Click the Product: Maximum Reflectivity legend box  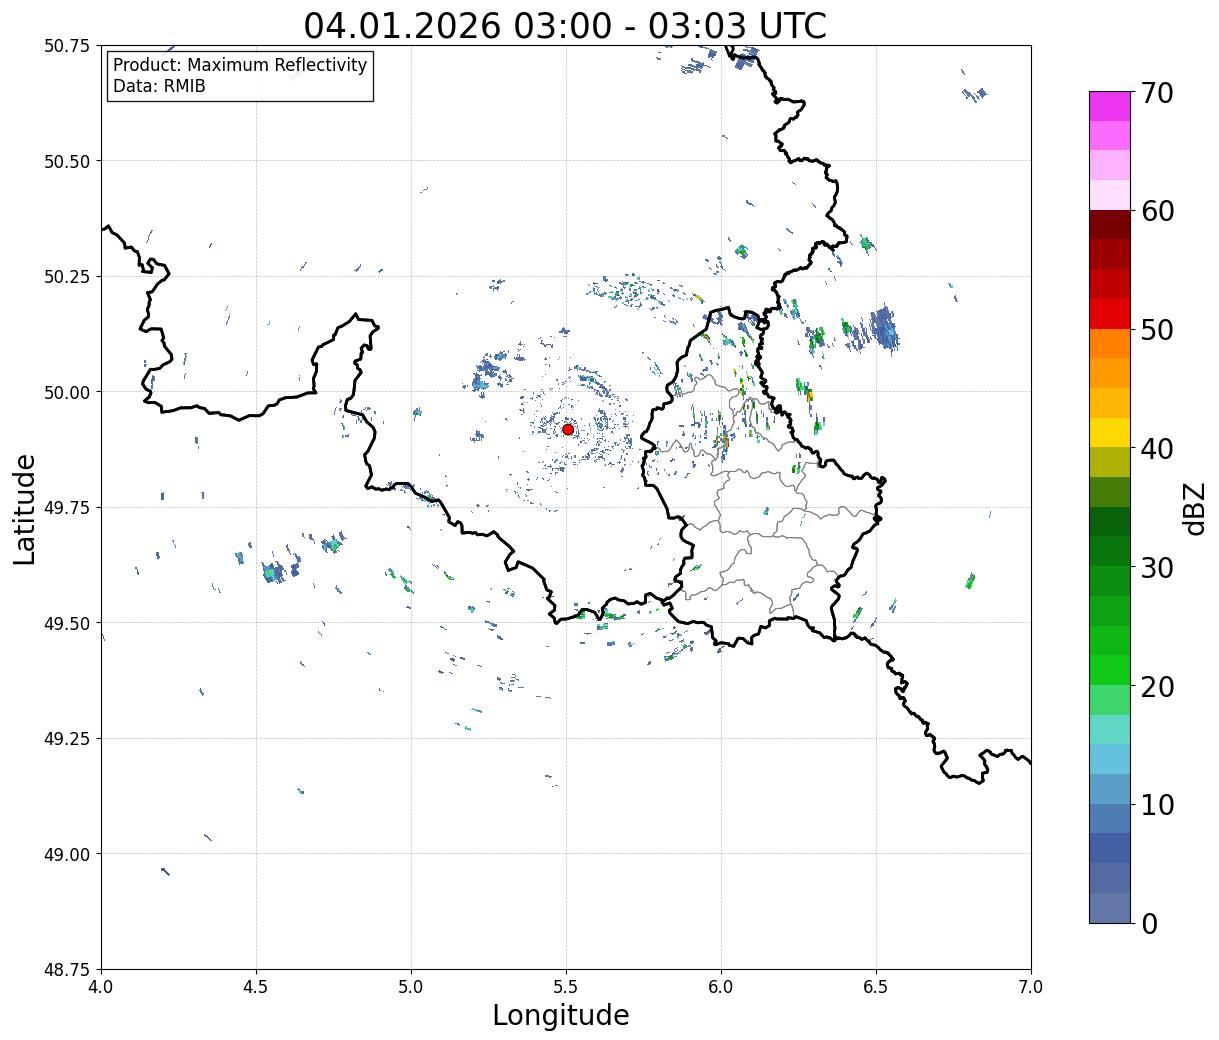pos(240,76)
